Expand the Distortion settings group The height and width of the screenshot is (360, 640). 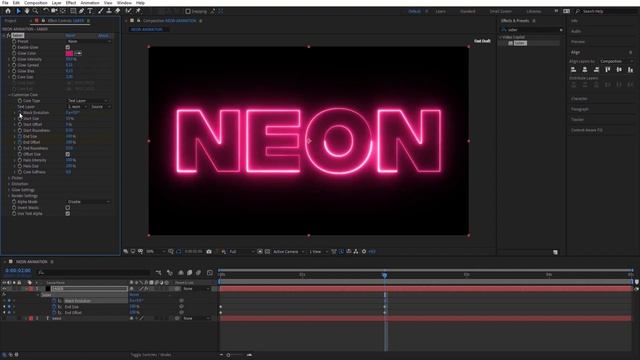click(x=9, y=184)
